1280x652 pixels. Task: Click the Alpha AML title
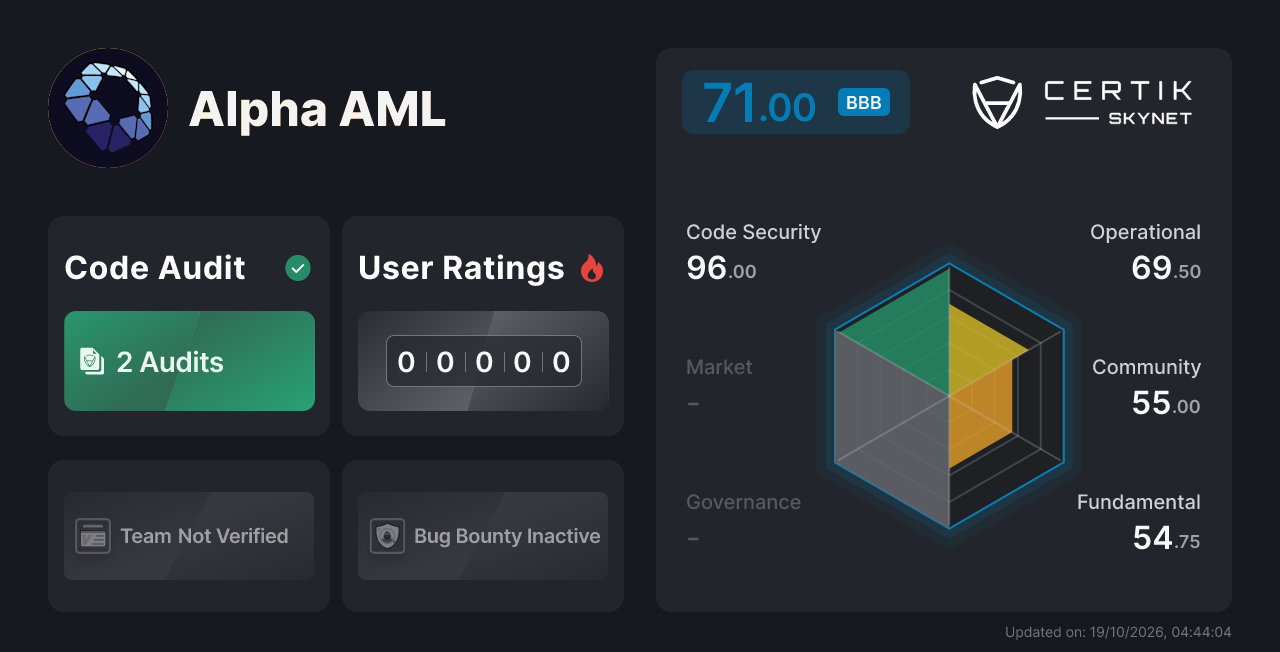pos(317,109)
